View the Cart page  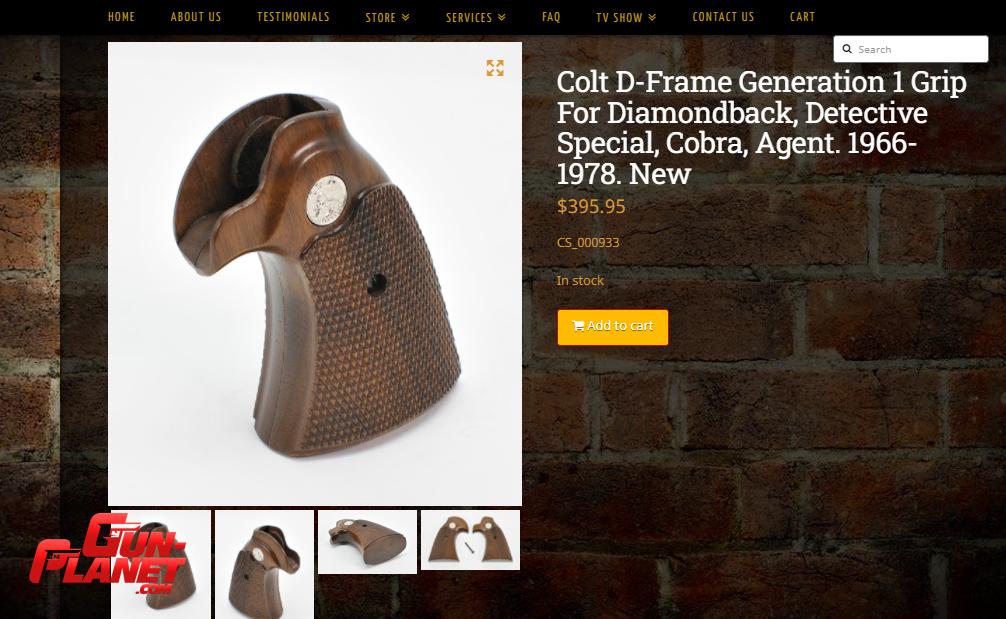point(802,17)
